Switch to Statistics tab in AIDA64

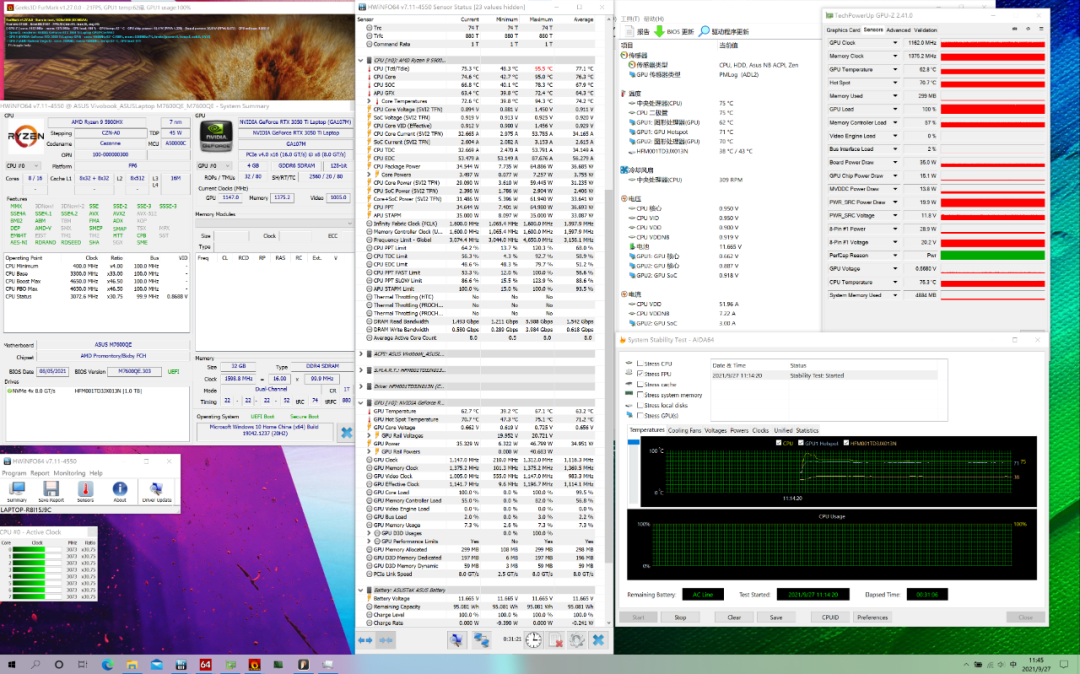pos(807,430)
